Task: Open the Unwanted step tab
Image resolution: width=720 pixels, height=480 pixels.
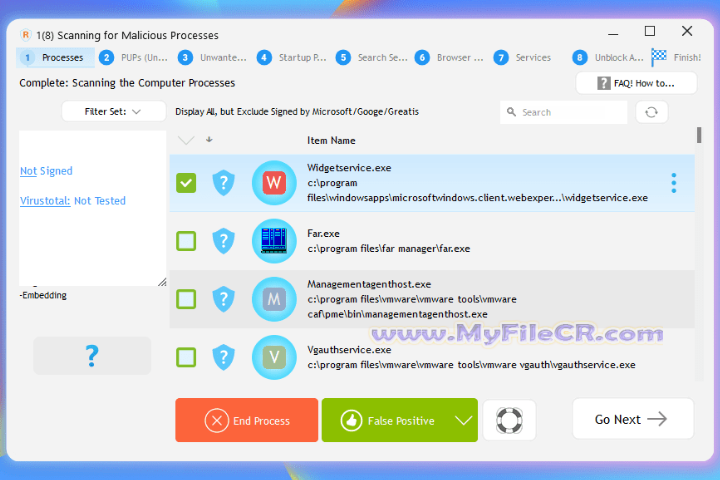Action: (x=213, y=57)
